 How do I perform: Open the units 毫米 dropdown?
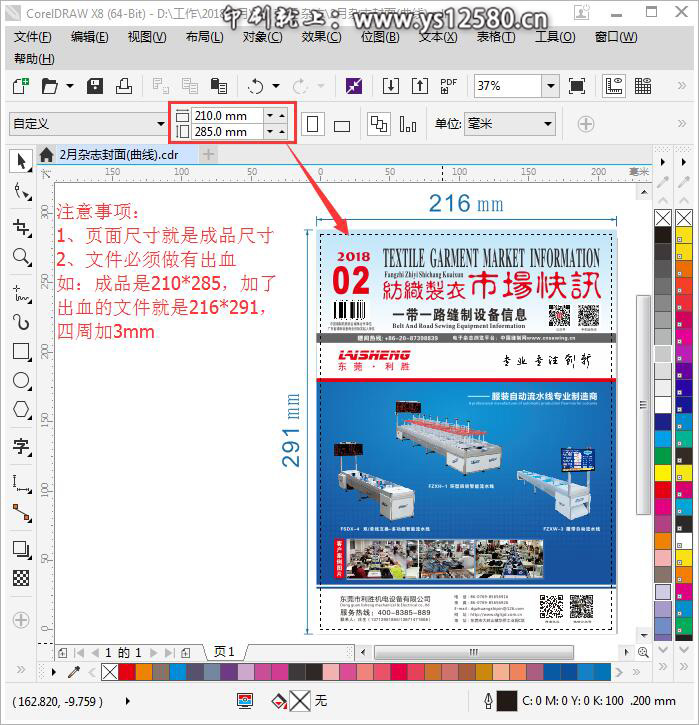[x=547, y=124]
